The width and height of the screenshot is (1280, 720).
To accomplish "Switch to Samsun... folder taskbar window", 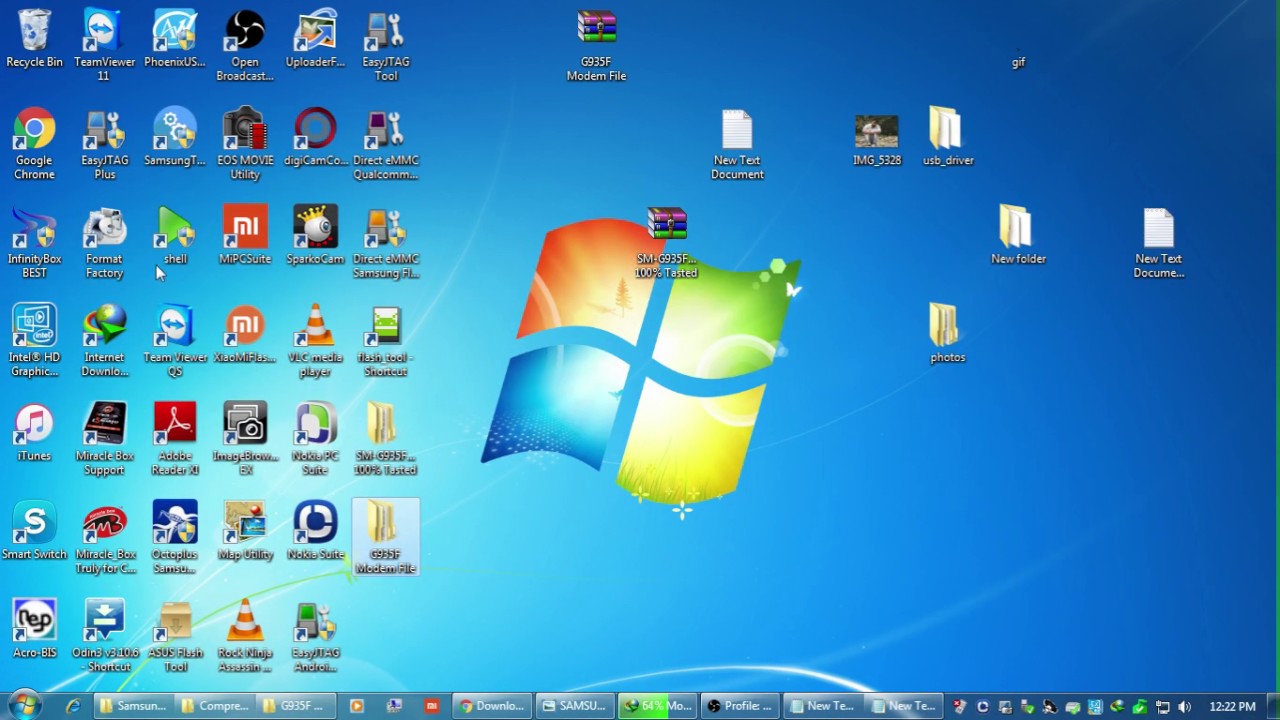I will tap(133, 706).
